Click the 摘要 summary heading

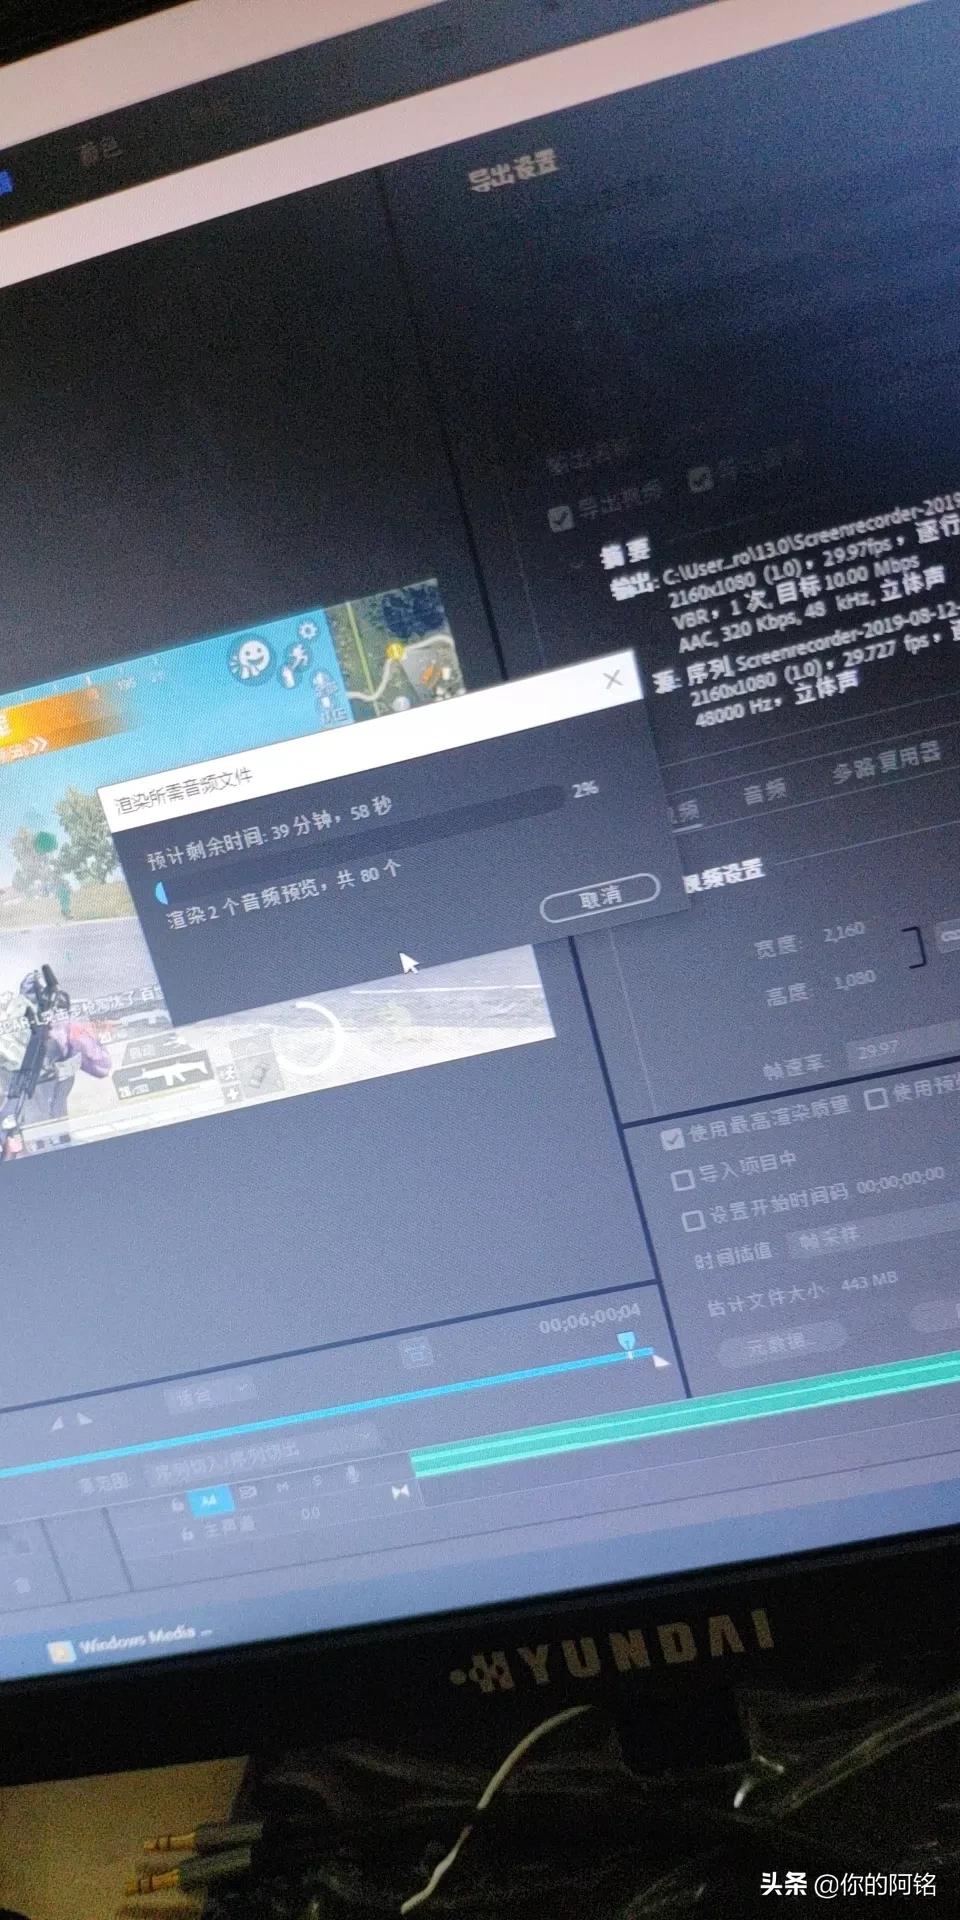[627, 553]
